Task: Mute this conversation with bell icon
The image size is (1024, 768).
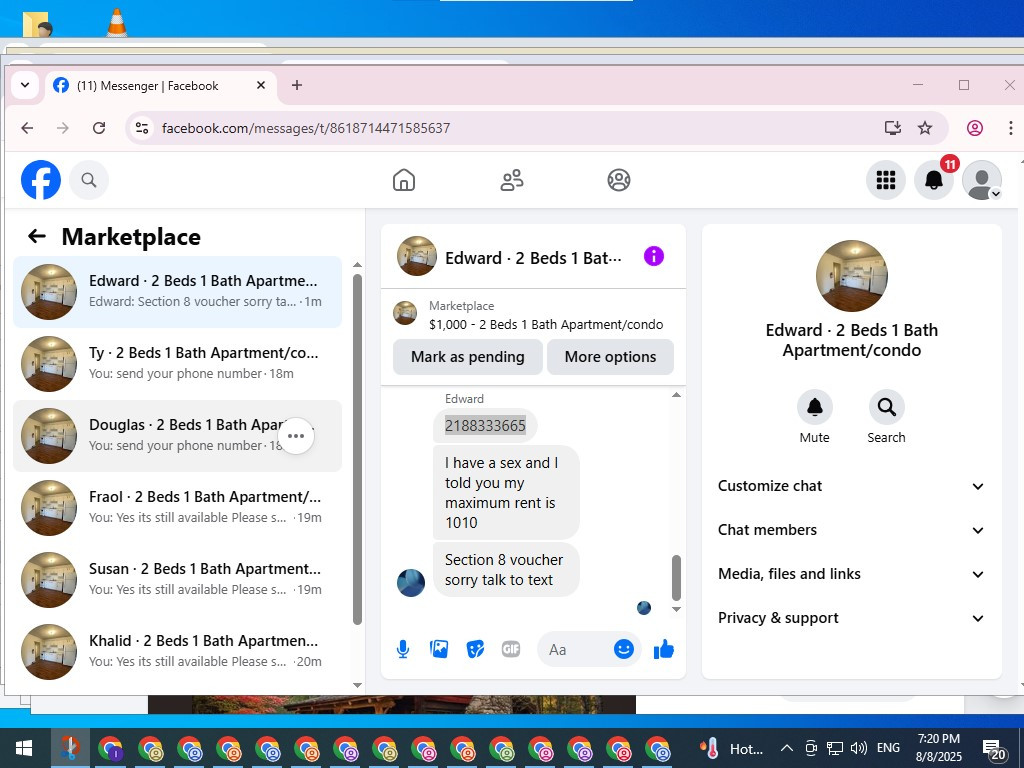Action: (x=814, y=408)
